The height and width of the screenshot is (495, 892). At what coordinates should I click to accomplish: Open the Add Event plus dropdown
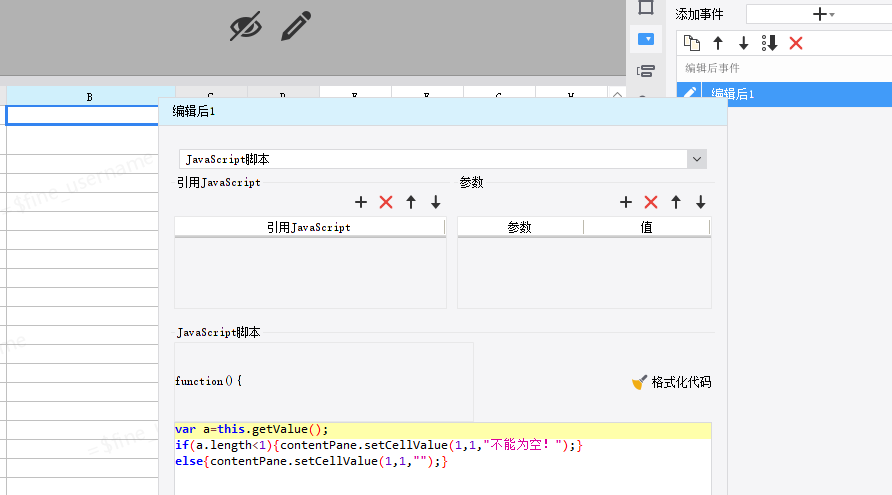823,14
